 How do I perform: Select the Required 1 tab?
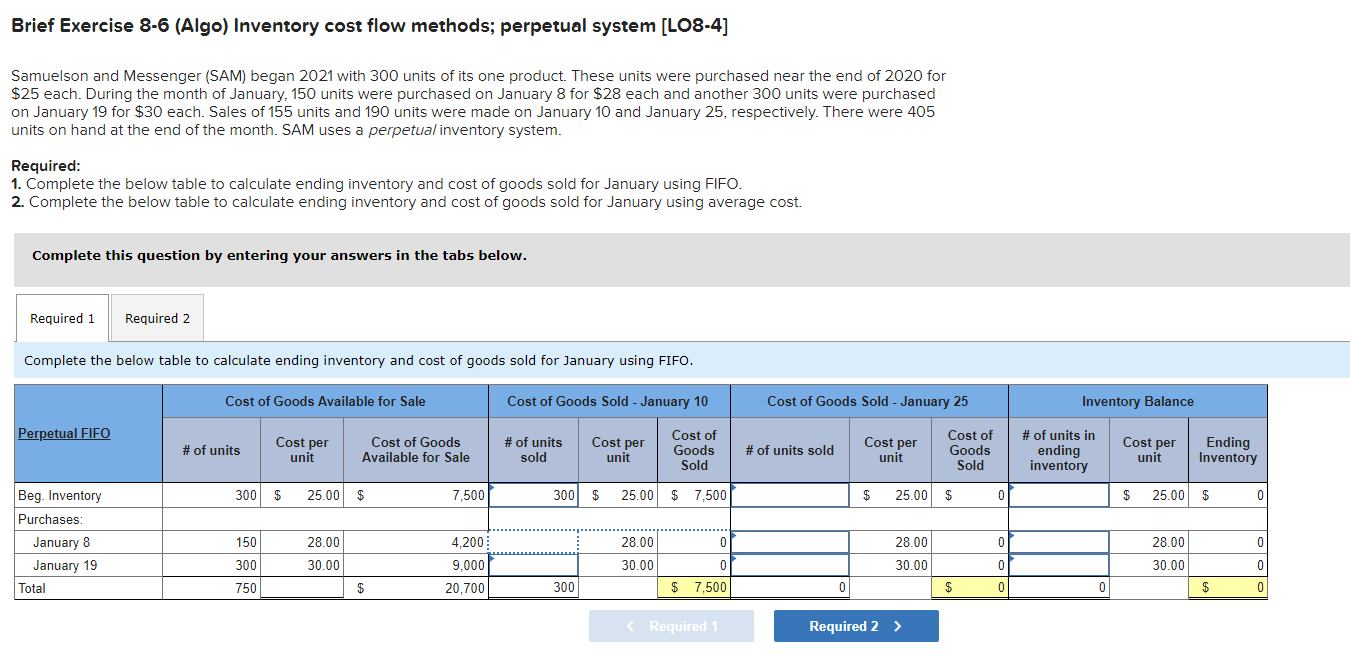61,317
